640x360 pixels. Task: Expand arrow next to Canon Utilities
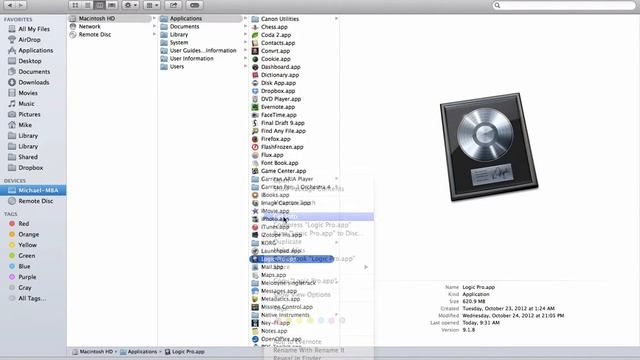coord(336,19)
